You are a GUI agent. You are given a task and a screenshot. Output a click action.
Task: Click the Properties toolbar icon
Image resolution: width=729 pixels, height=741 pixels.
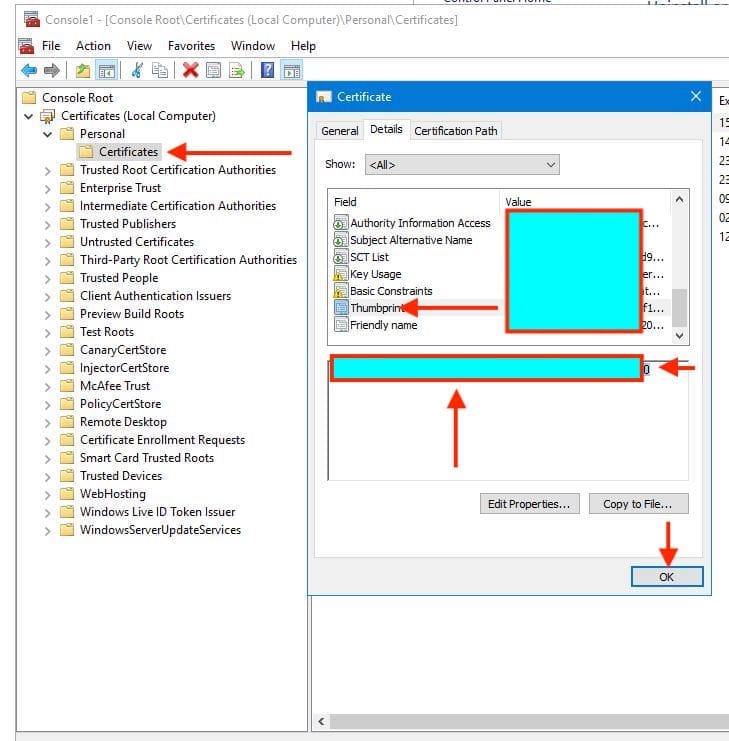coord(214,70)
